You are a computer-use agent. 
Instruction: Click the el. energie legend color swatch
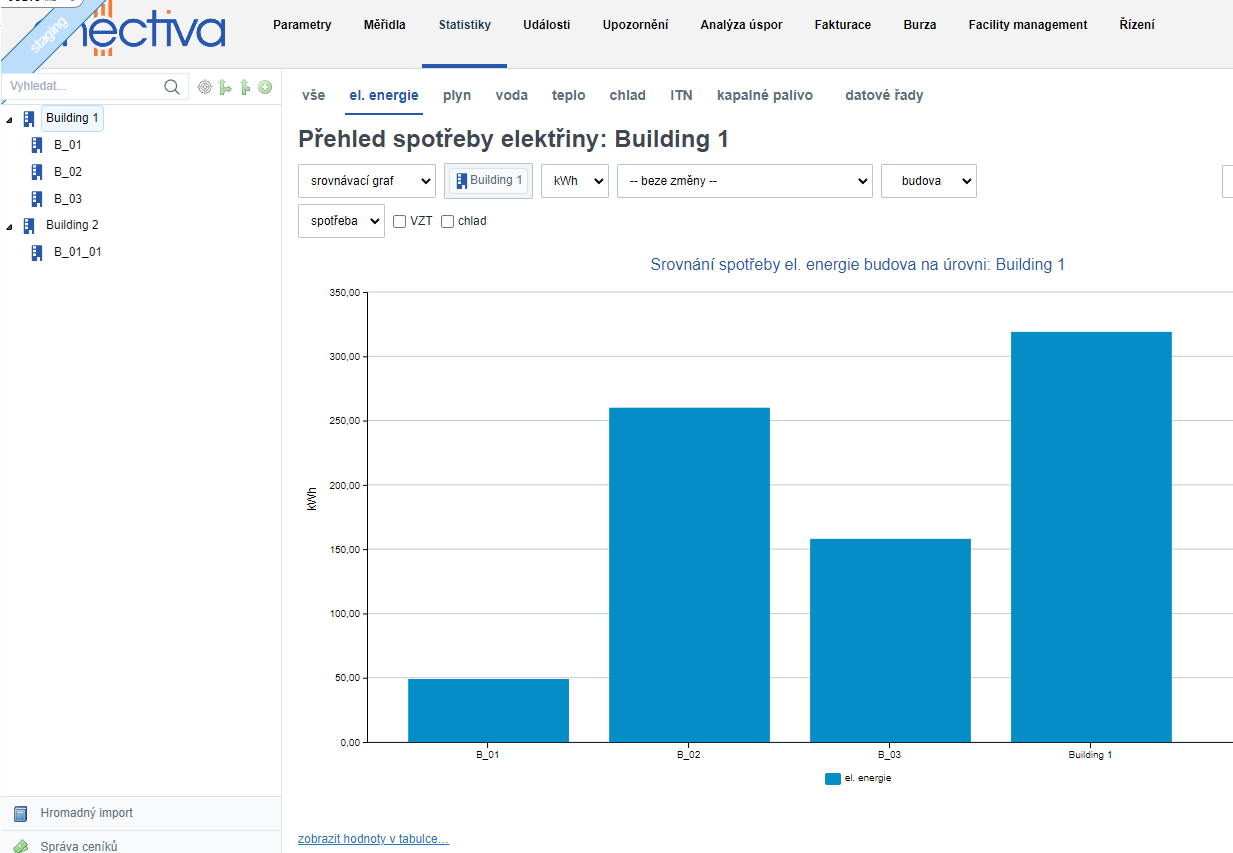[832, 778]
